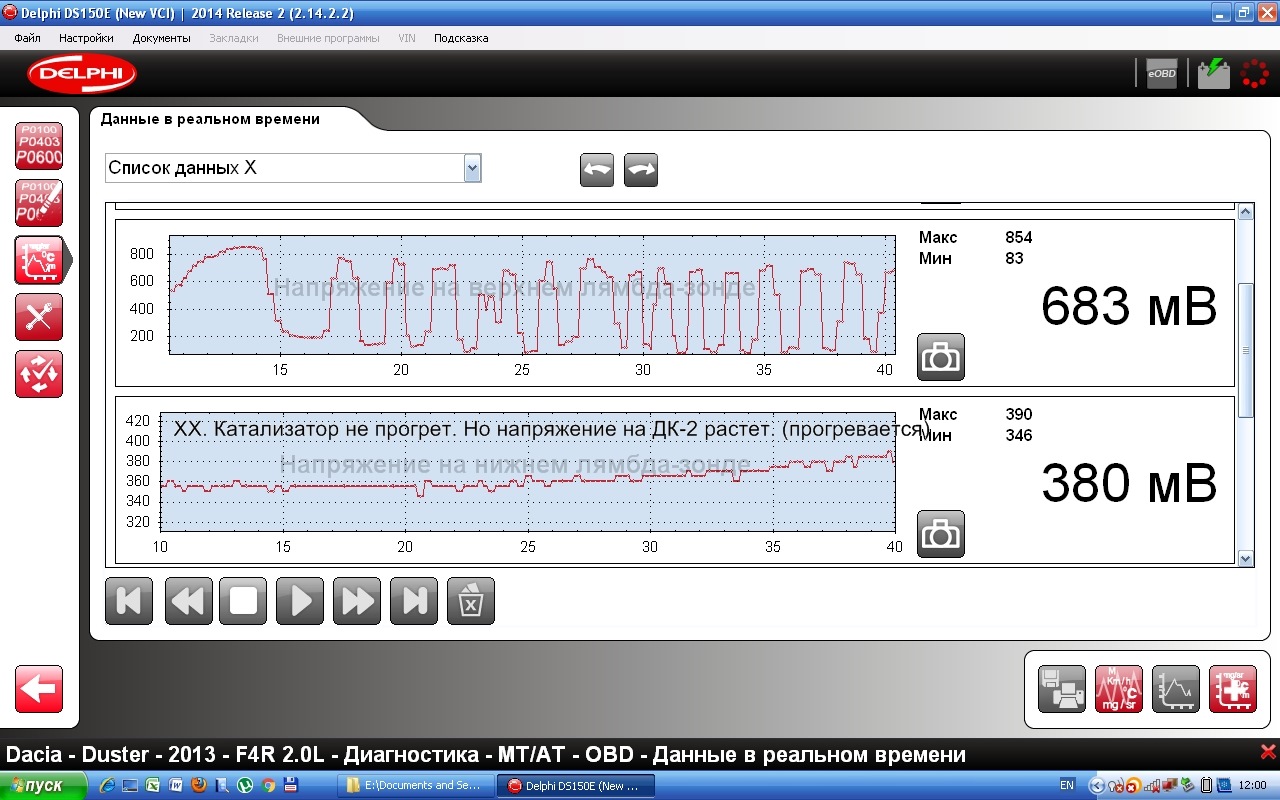Stop the data recording

[x=244, y=601]
